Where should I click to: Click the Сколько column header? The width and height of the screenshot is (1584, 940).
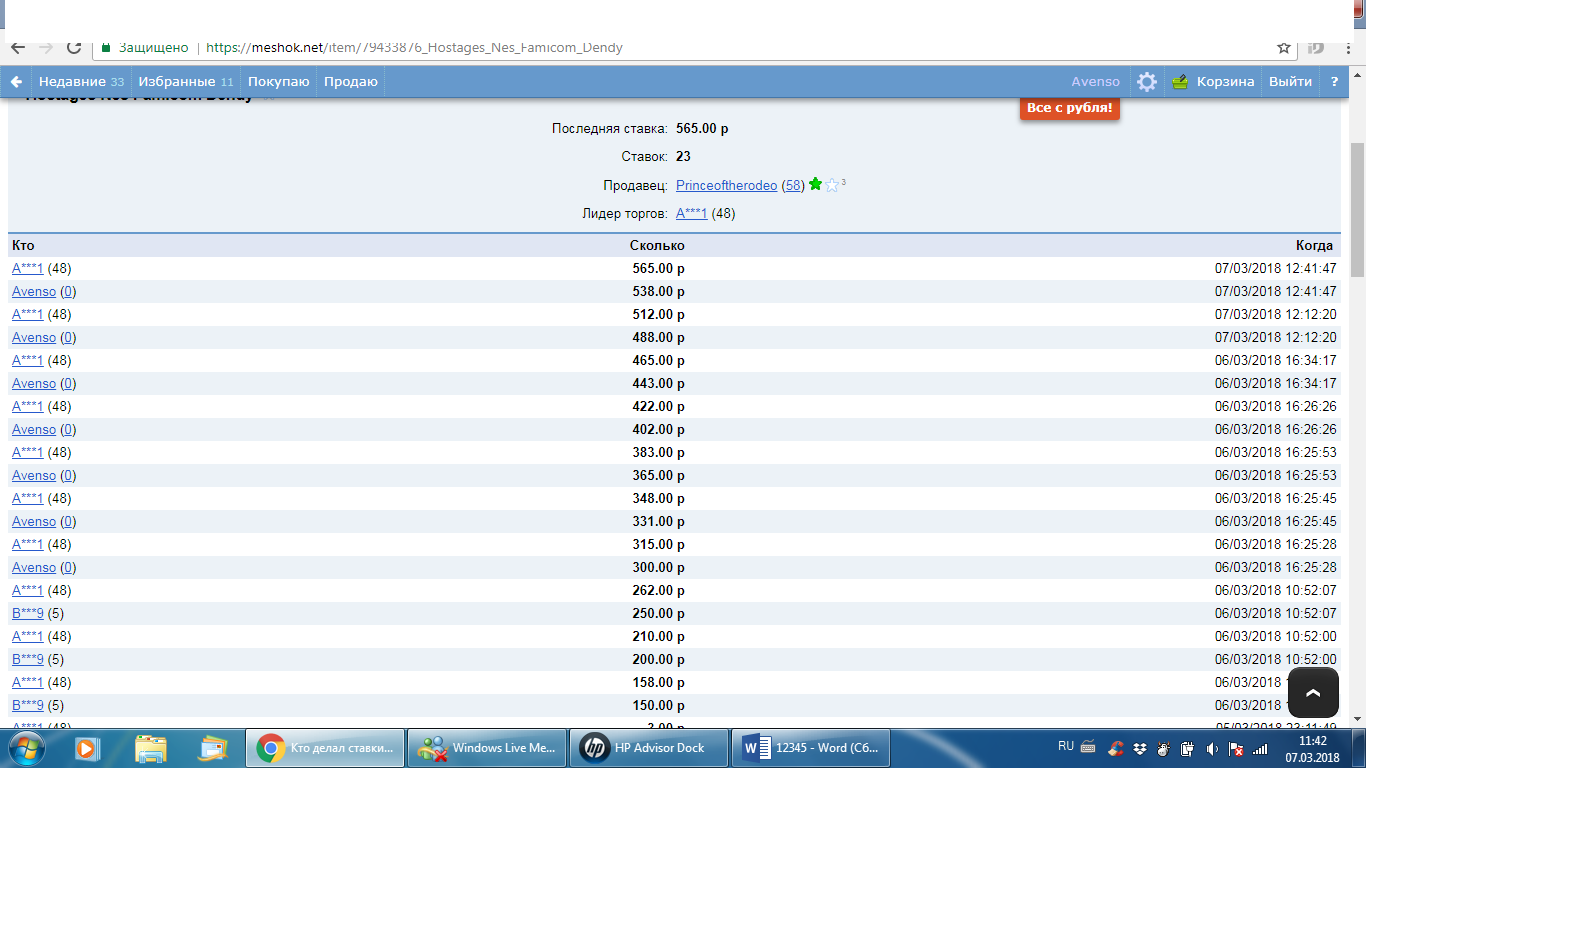657,246
